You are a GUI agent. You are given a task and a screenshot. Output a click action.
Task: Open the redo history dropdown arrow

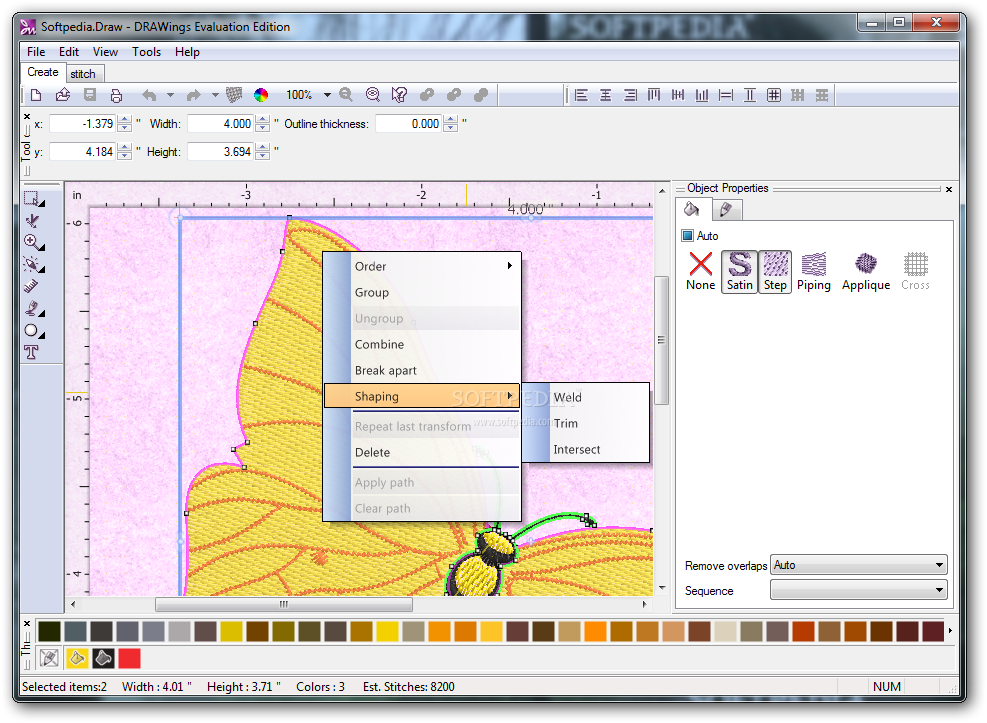pos(215,95)
